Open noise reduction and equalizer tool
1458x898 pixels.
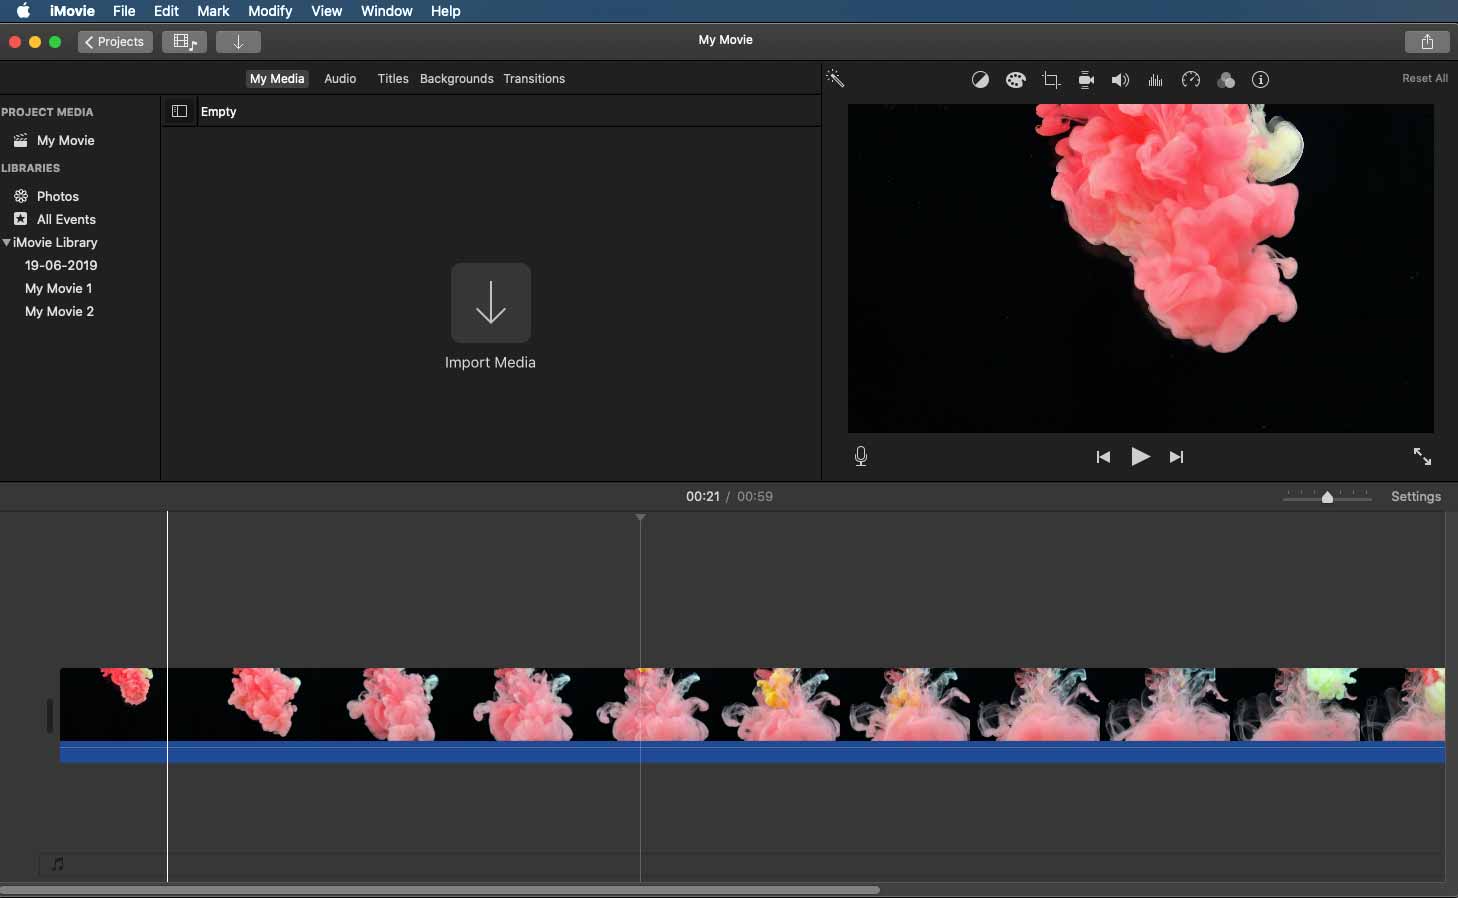1155,80
